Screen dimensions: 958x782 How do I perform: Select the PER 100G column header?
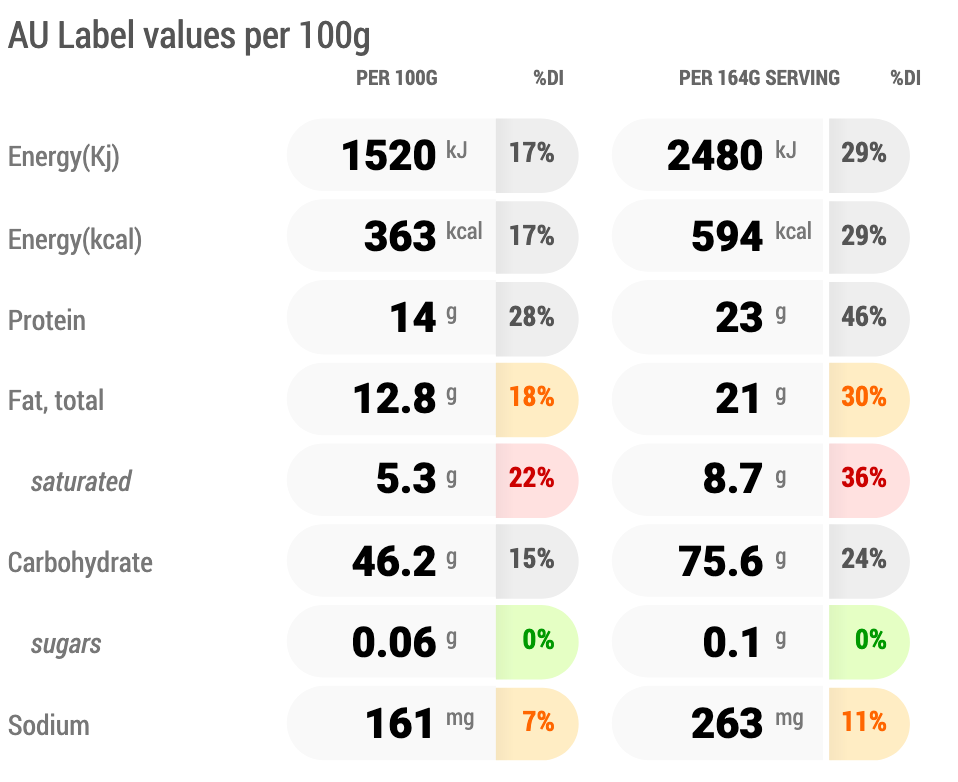(396, 78)
